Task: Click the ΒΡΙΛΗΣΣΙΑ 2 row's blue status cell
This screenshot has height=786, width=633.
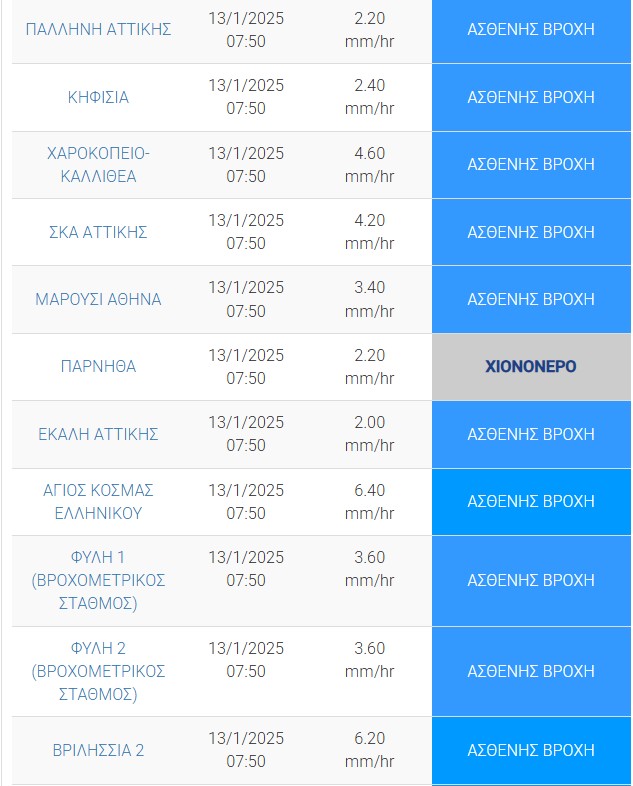Action: click(x=531, y=750)
